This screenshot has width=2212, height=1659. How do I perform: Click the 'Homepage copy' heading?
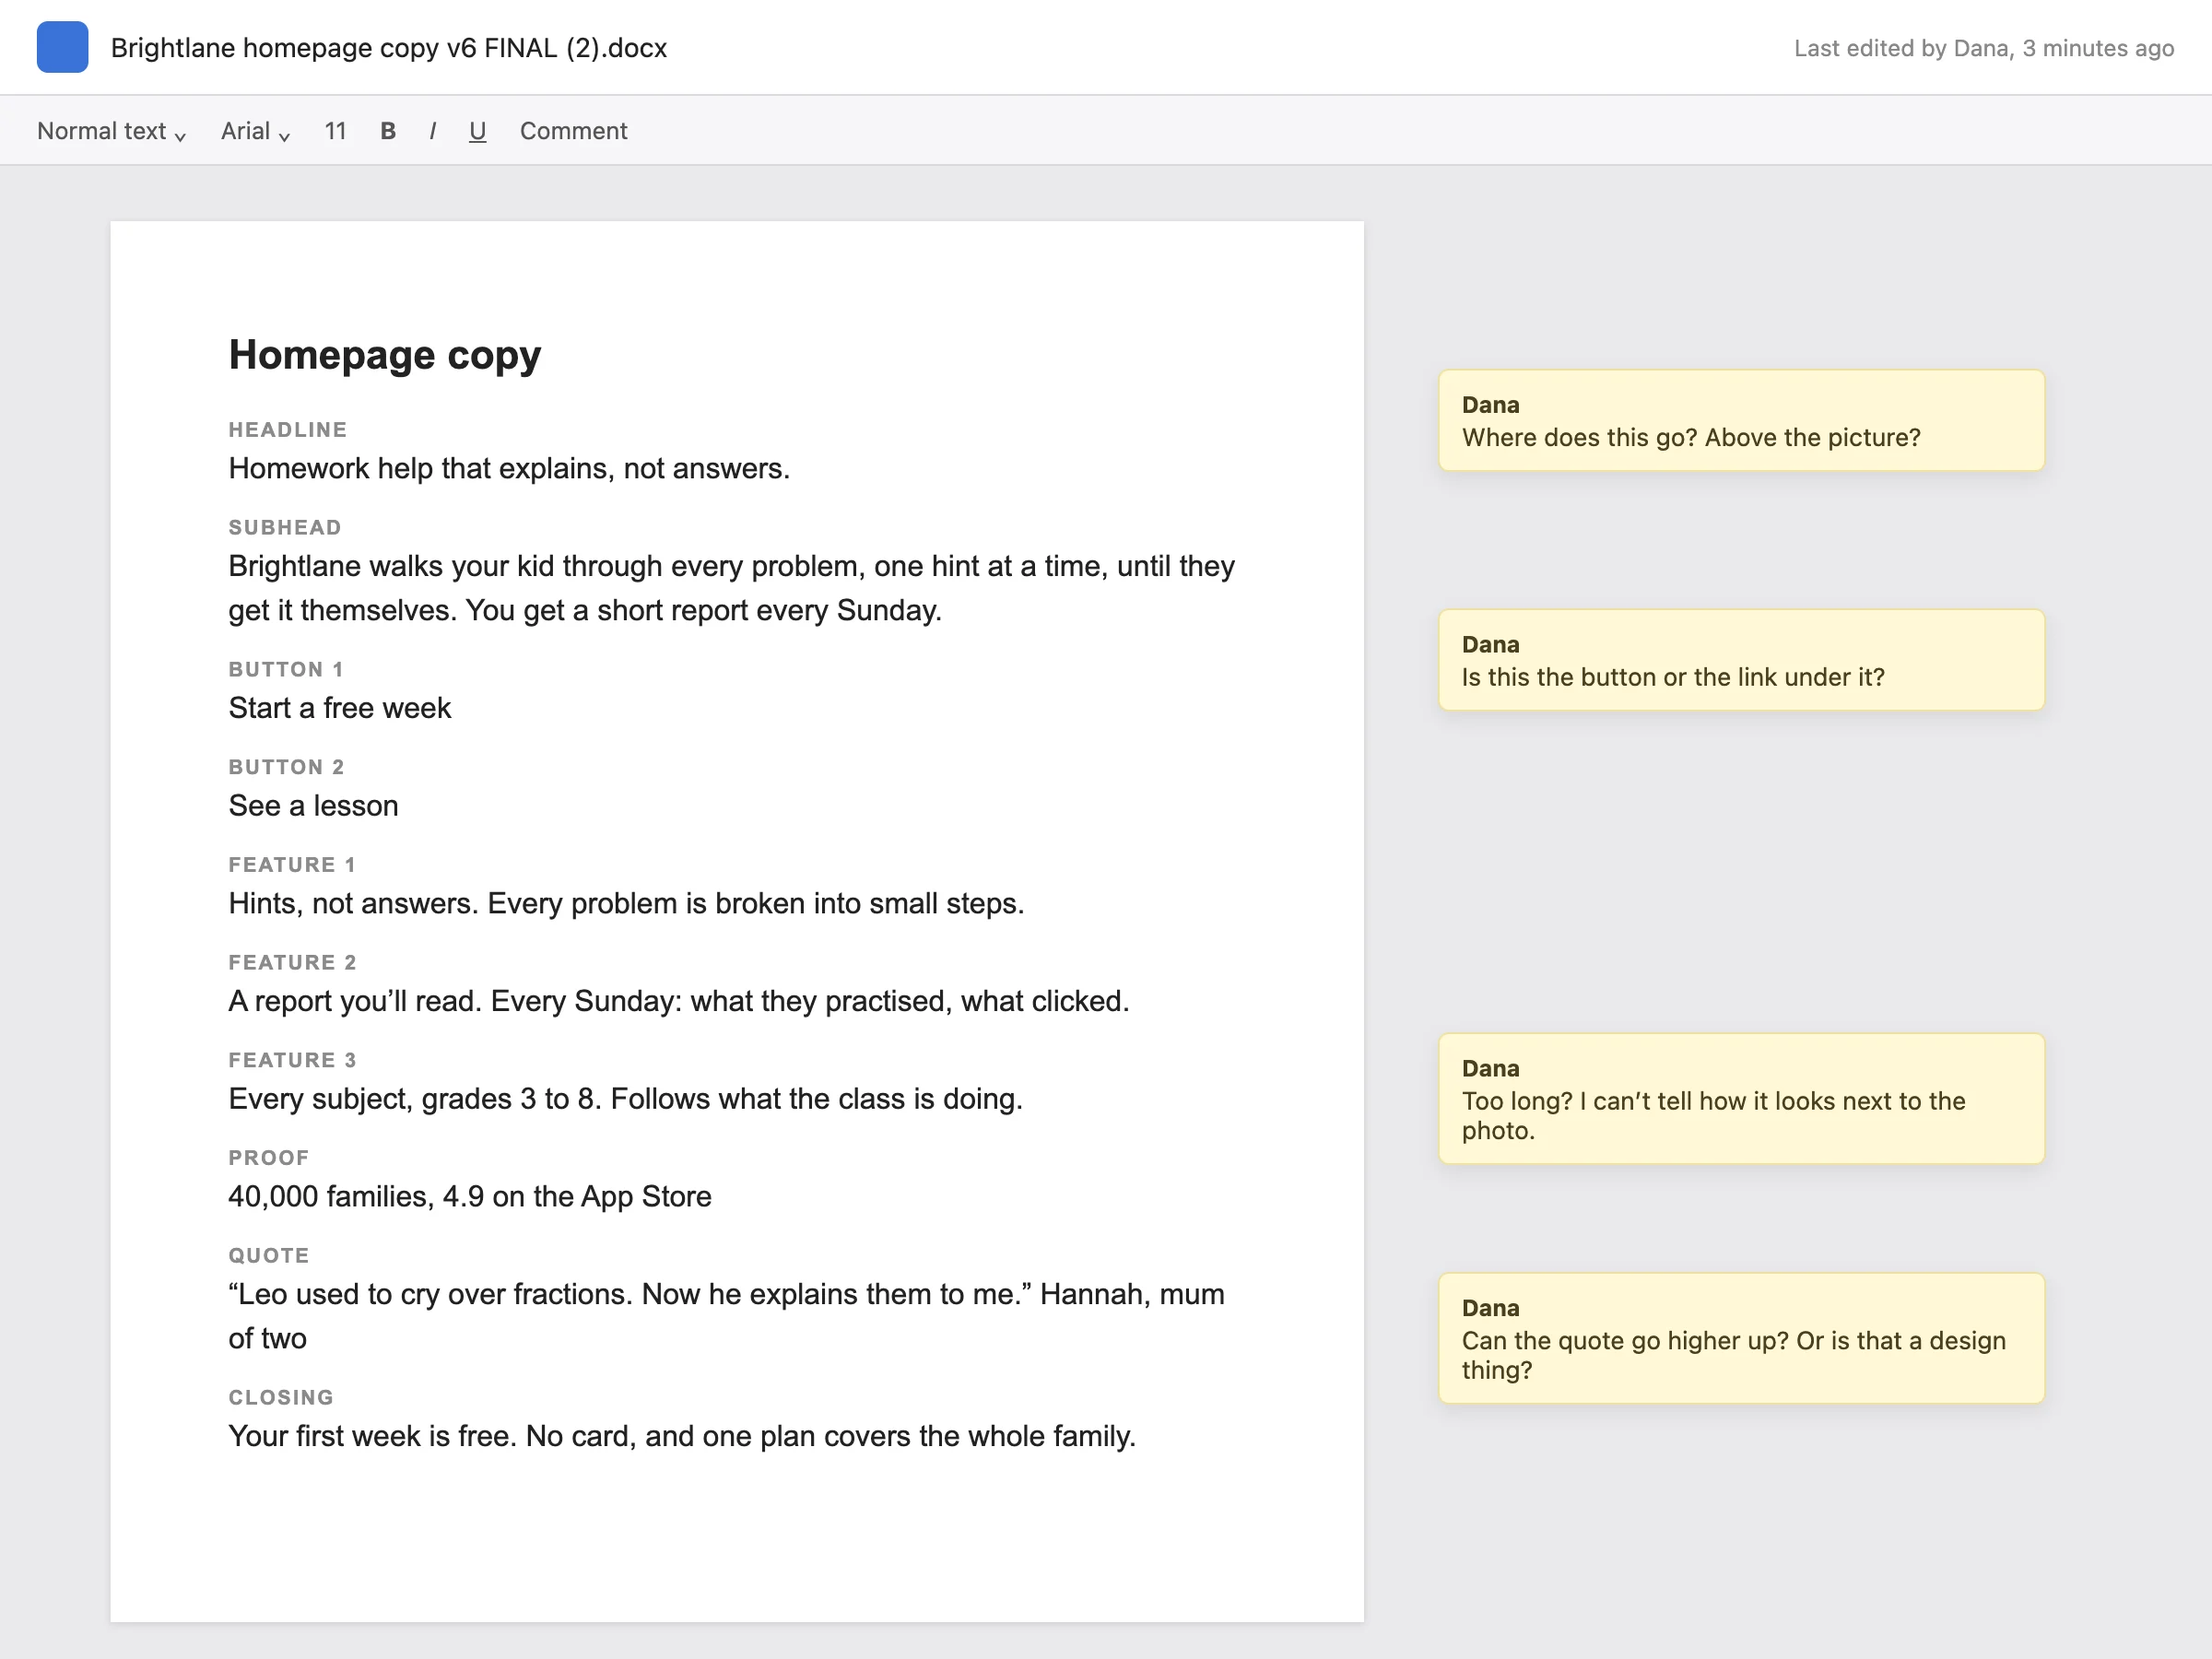click(385, 355)
